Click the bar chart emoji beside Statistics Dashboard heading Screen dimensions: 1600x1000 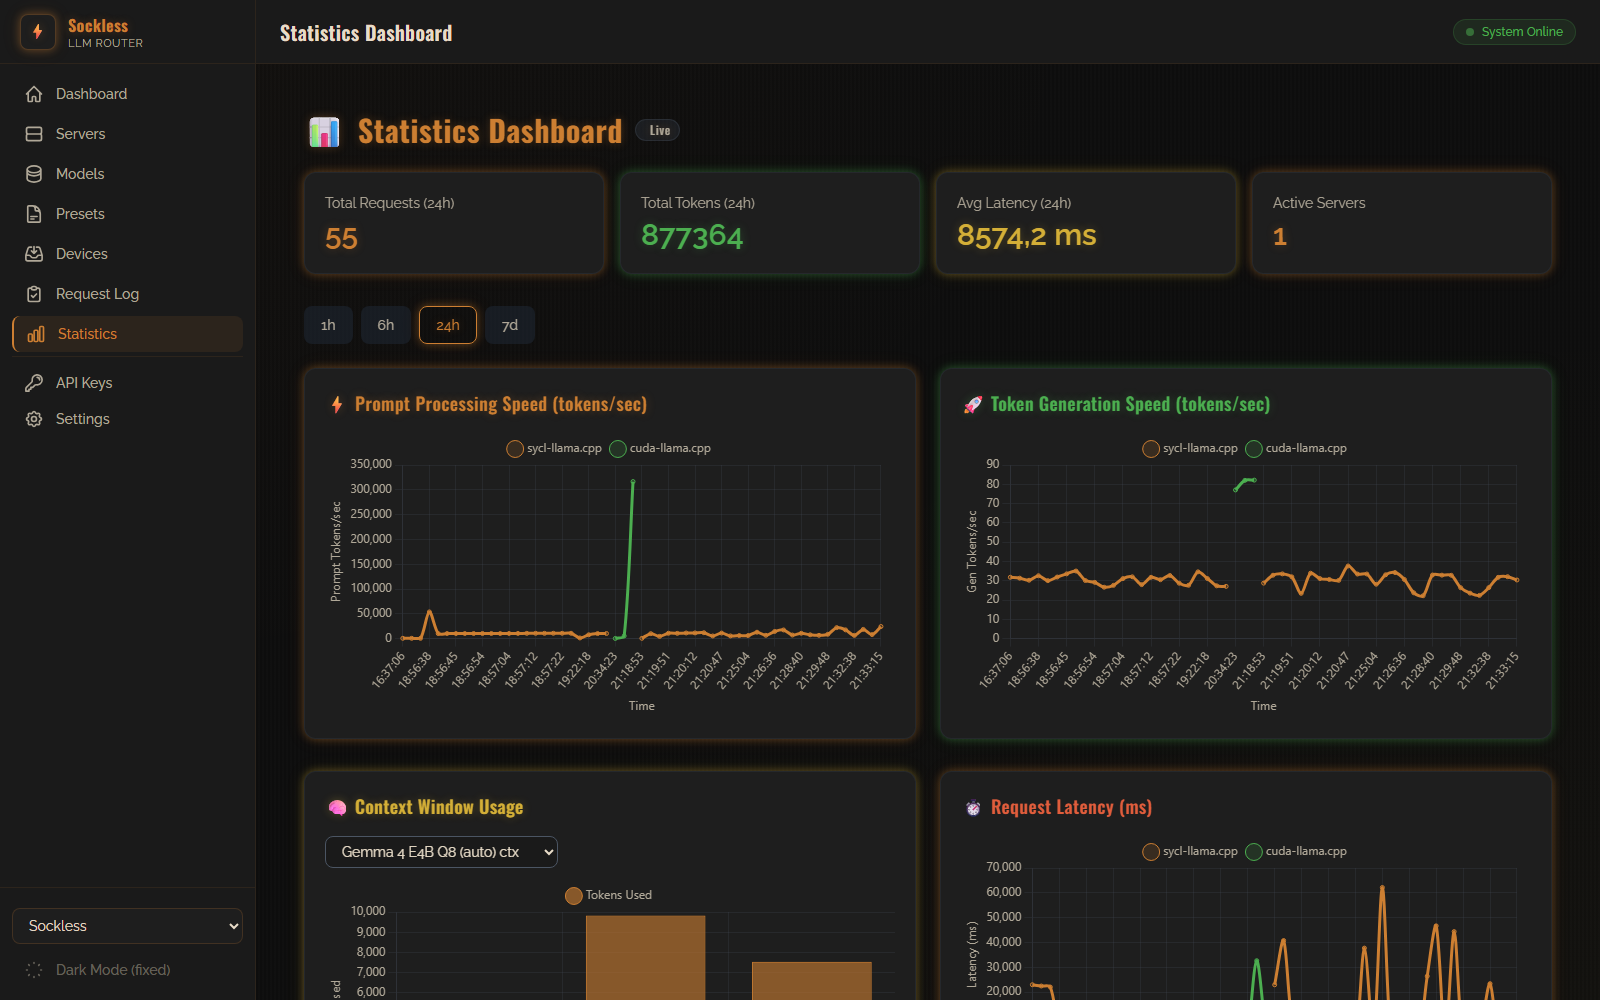tap(324, 132)
